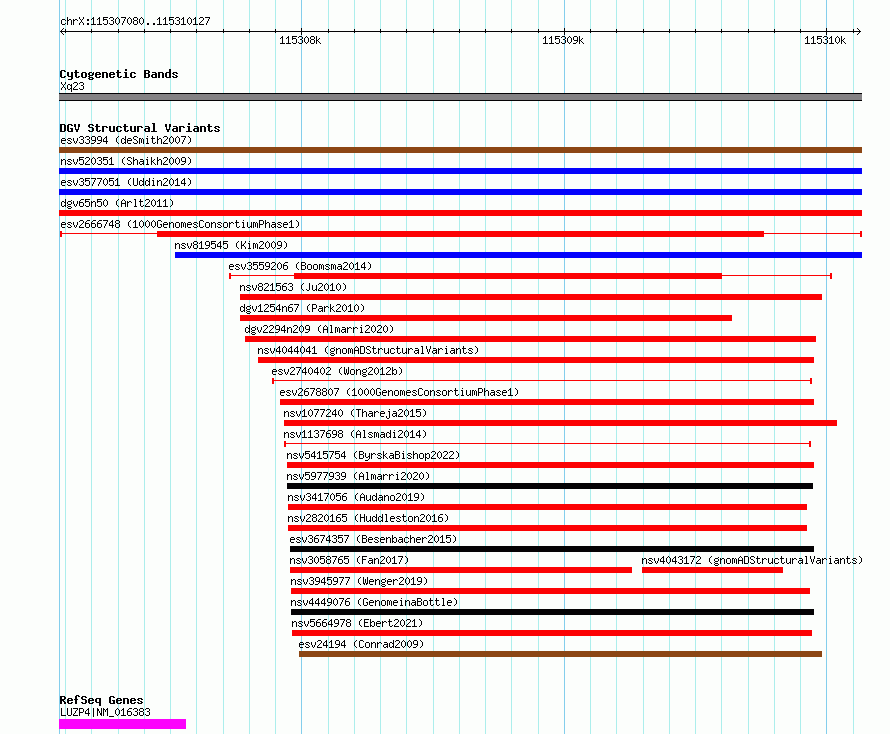This screenshot has height=734, width=890.
Task: Click the esv24194 (Conrad2009) label
Action: coord(362,644)
